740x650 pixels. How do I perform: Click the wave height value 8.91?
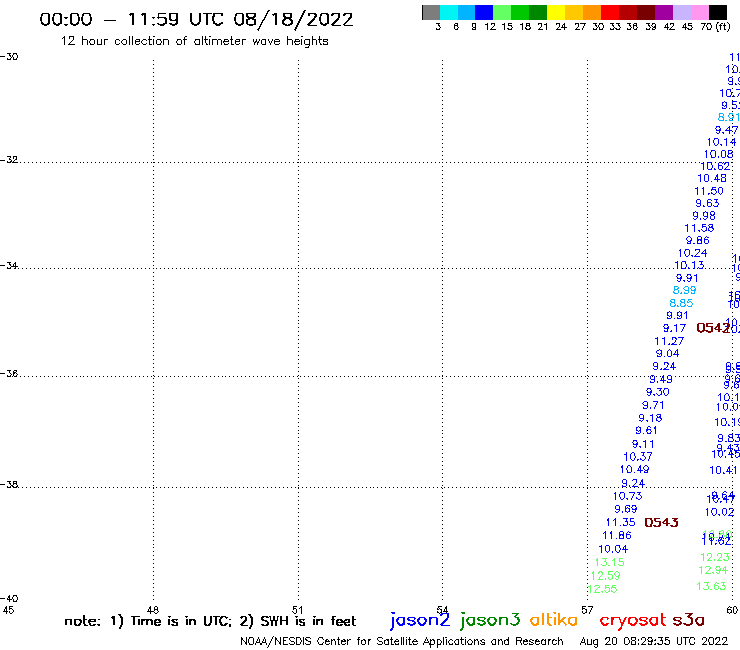click(x=728, y=117)
